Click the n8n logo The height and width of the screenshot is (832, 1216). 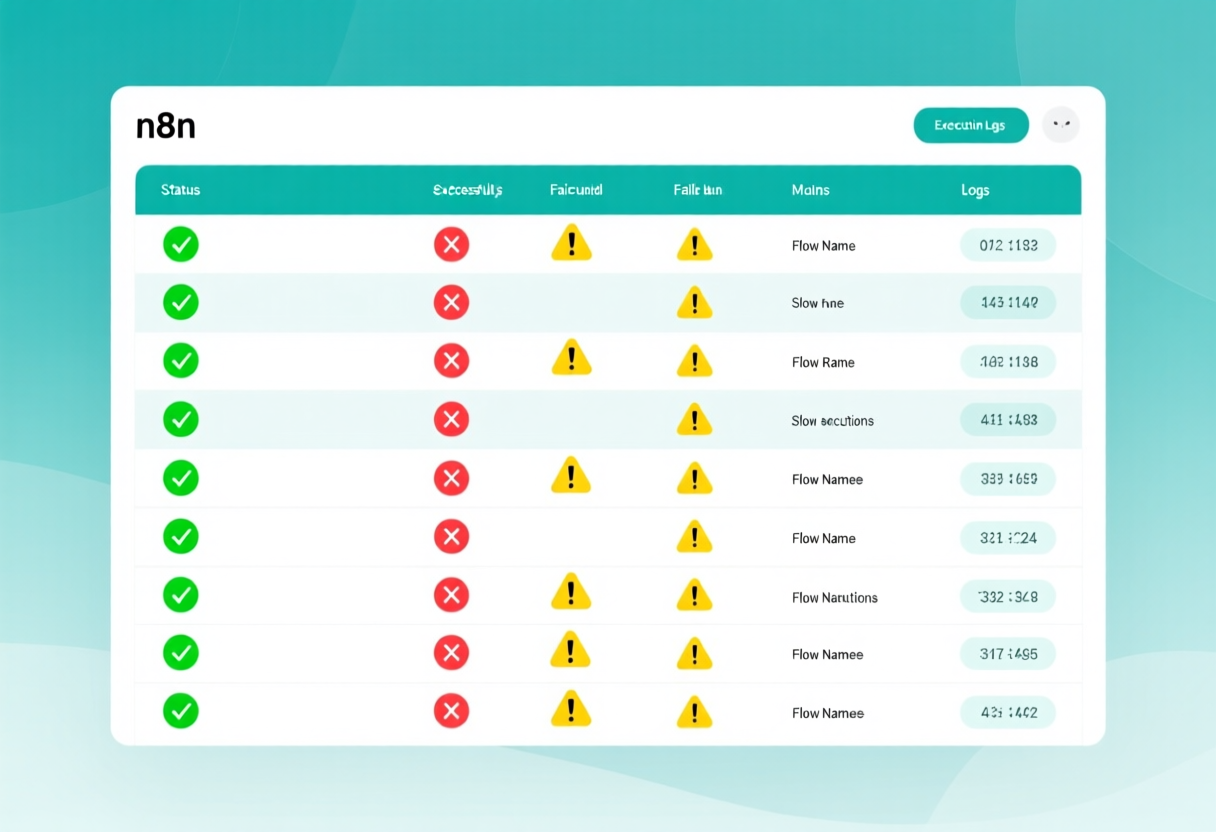[166, 126]
